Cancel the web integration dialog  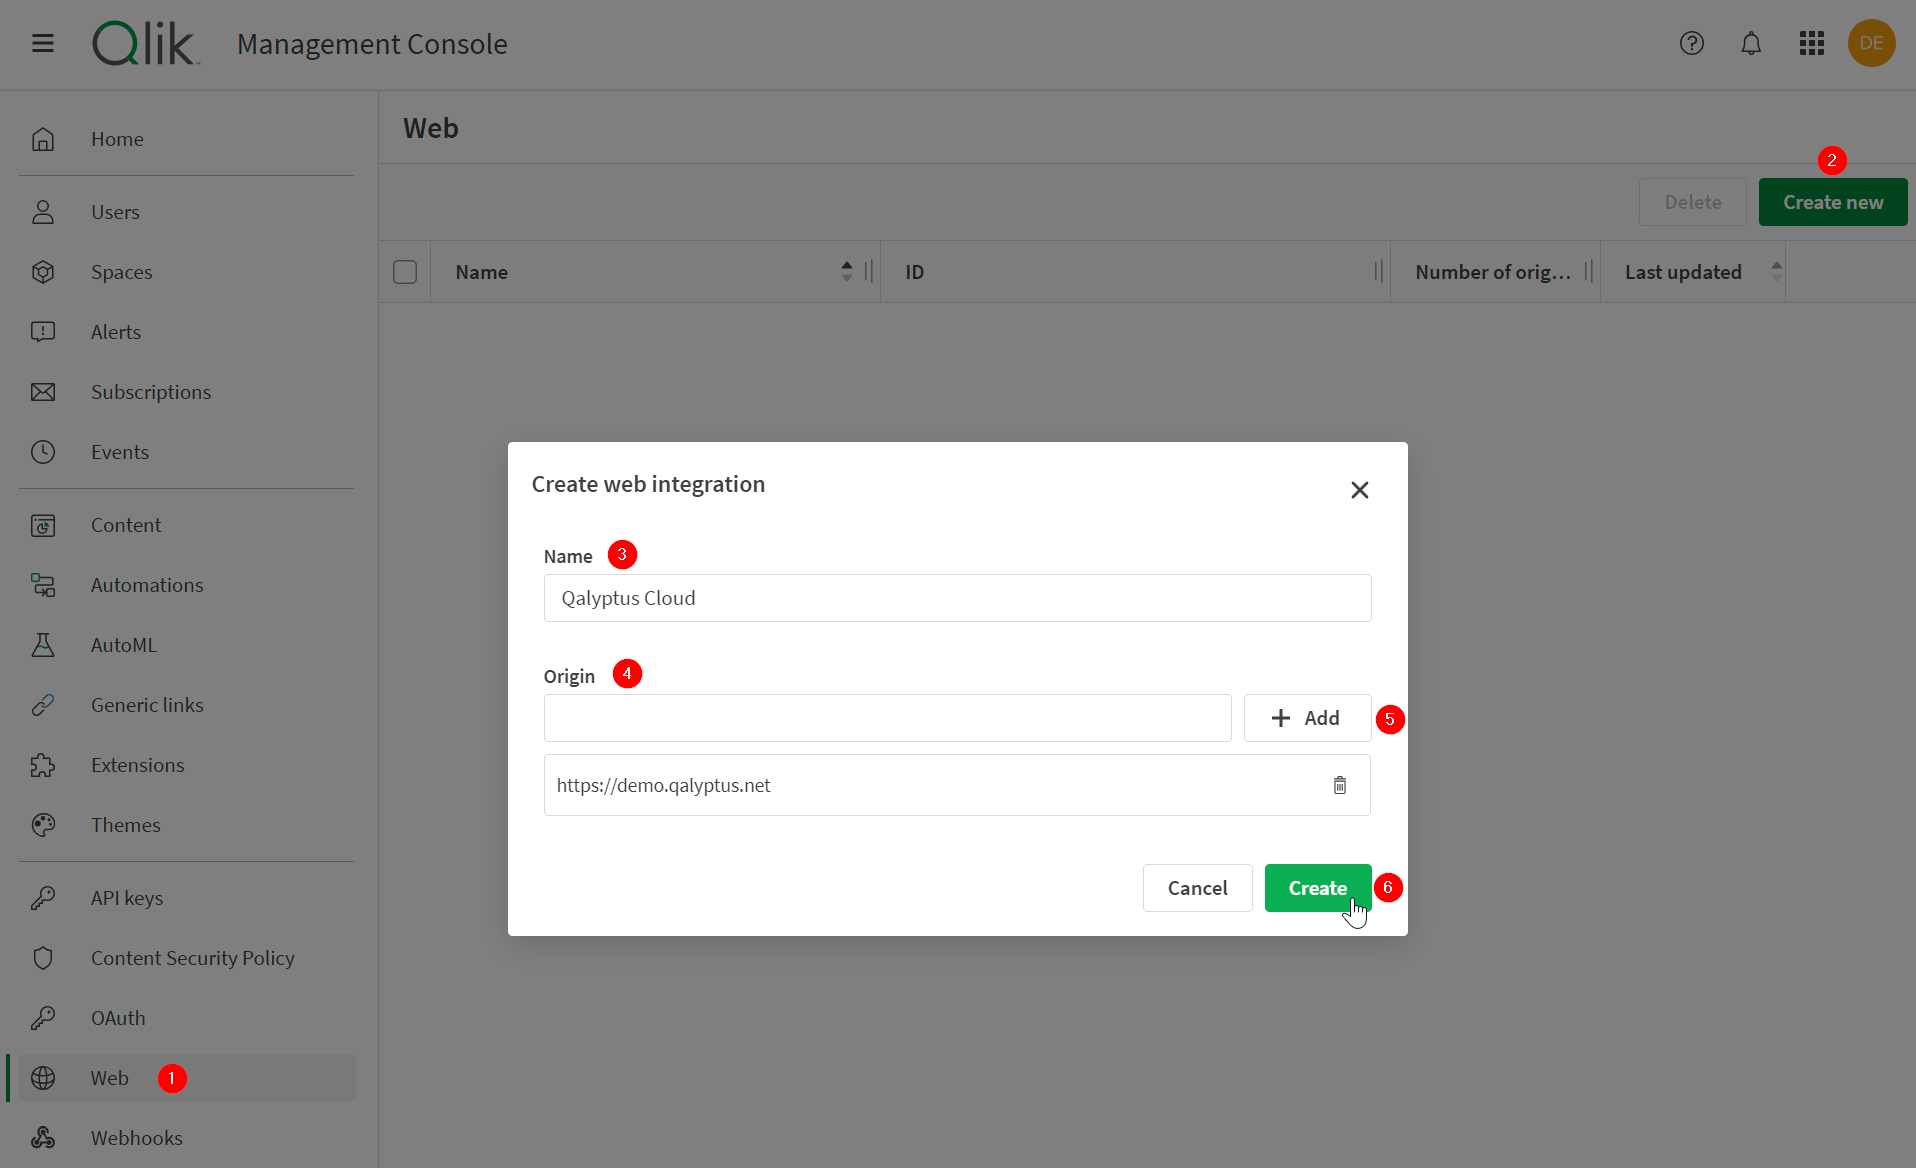1197,887
